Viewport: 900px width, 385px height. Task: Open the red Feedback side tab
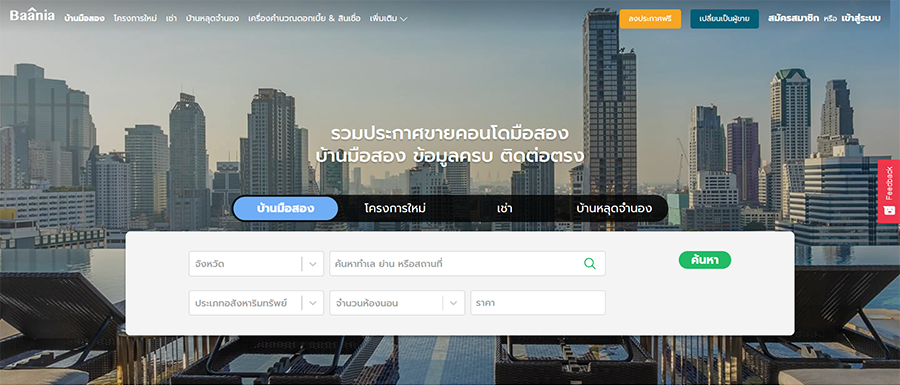[889, 191]
